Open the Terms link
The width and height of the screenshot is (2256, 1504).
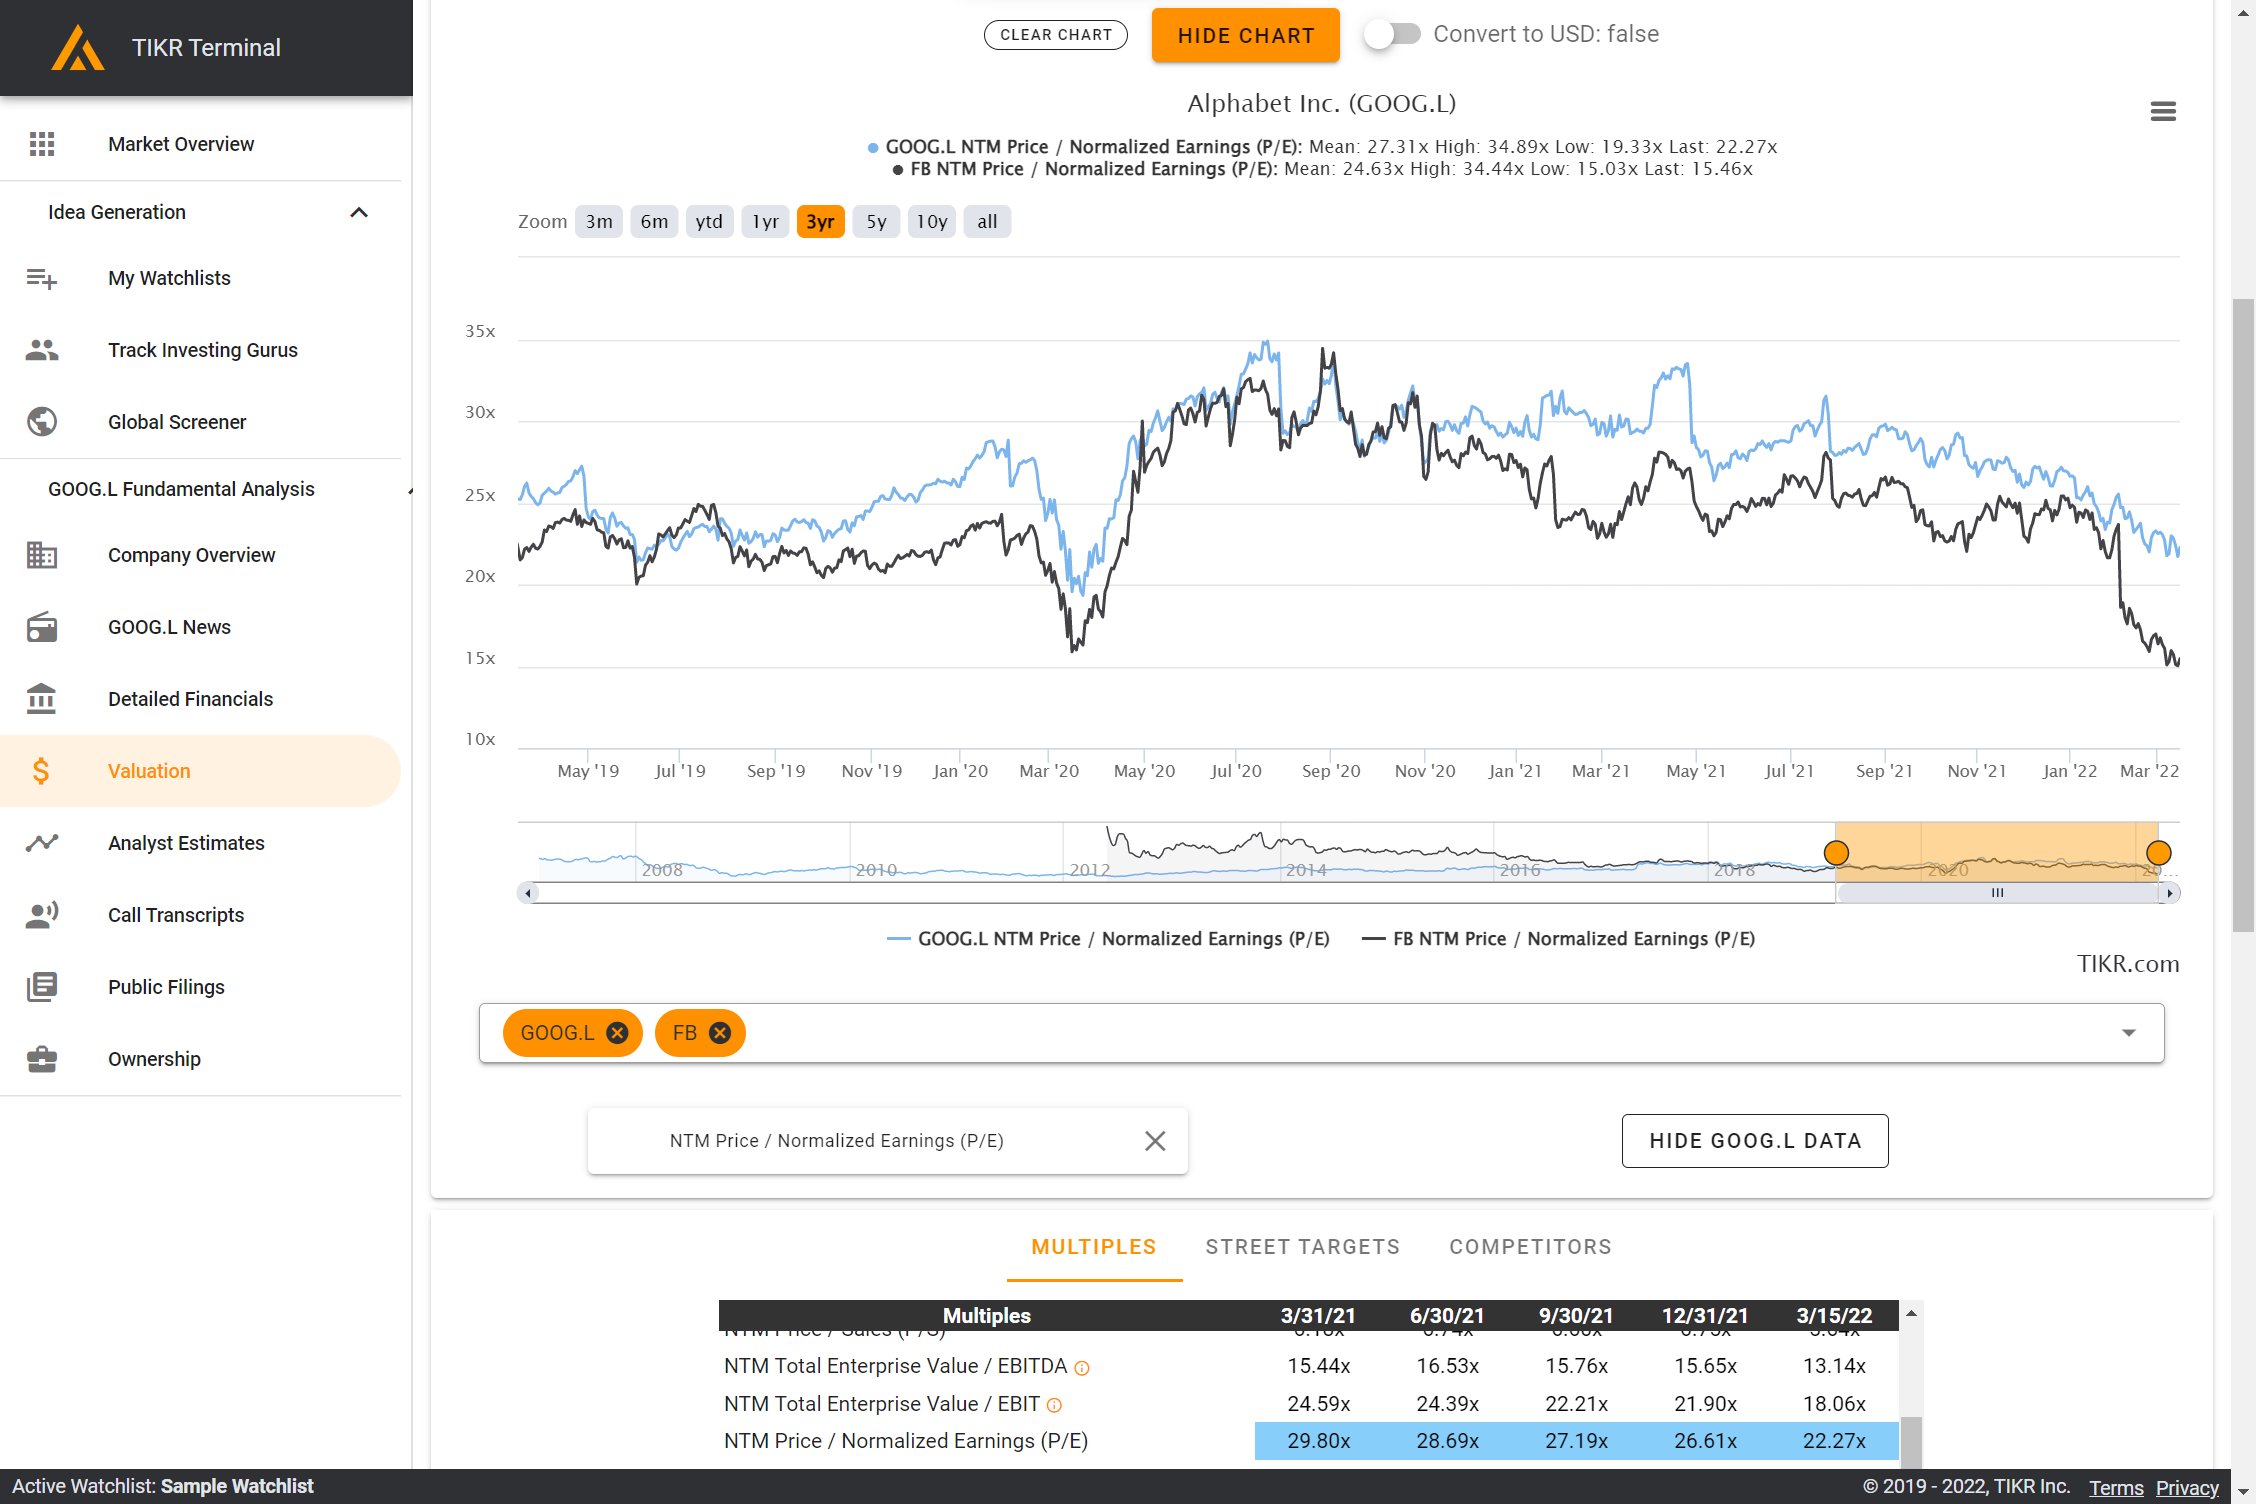coord(2116,1487)
